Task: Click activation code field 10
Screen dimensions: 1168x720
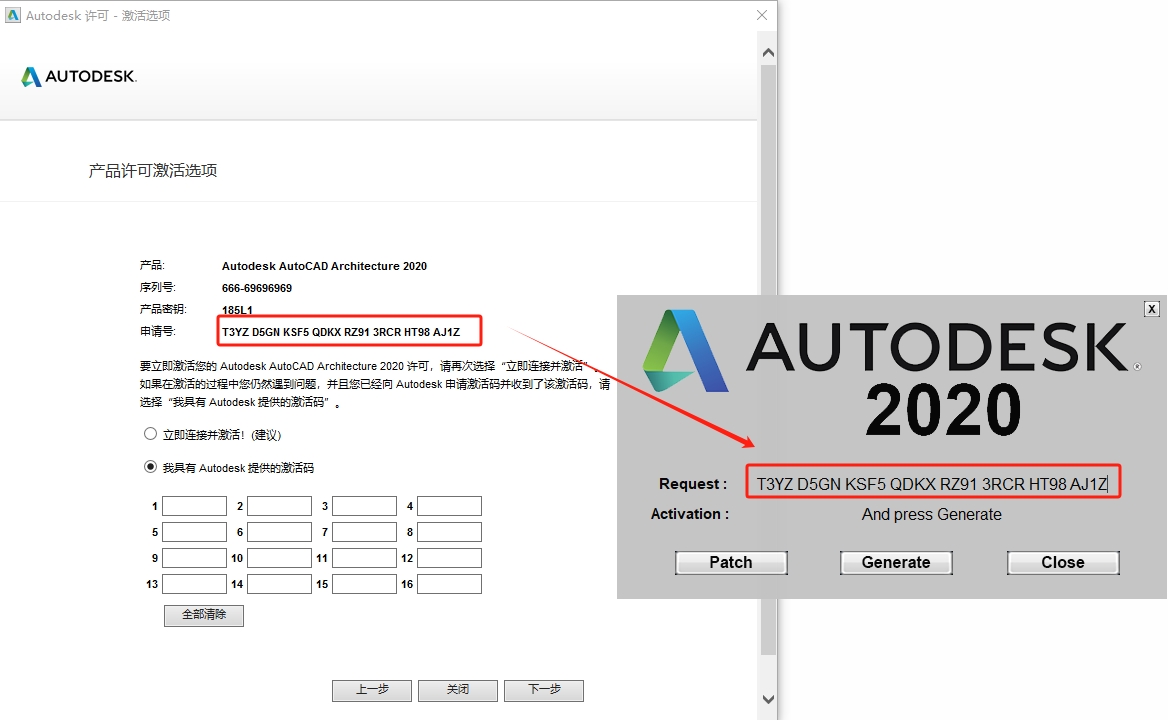Action: coord(279,558)
